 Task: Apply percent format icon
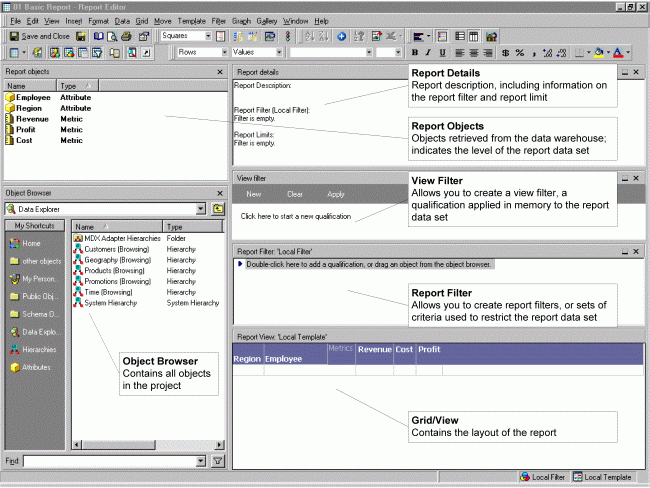click(x=520, y=52)
